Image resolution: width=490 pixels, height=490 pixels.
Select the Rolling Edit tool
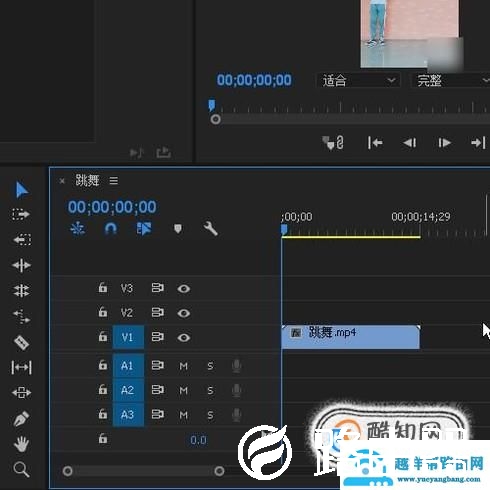pyautogui.click(x=21, y=291)
